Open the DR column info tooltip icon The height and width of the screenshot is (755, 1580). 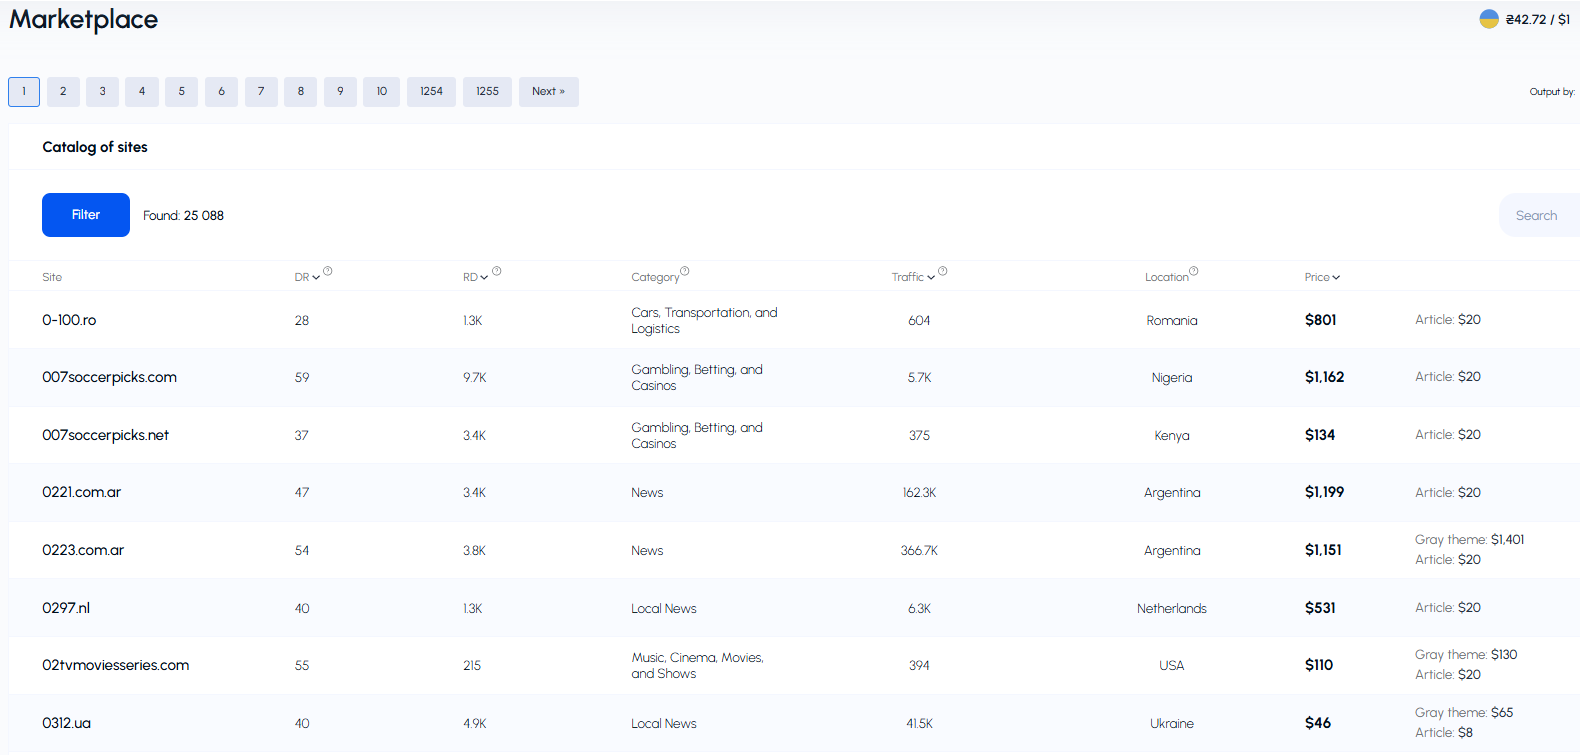click(328, 271)
